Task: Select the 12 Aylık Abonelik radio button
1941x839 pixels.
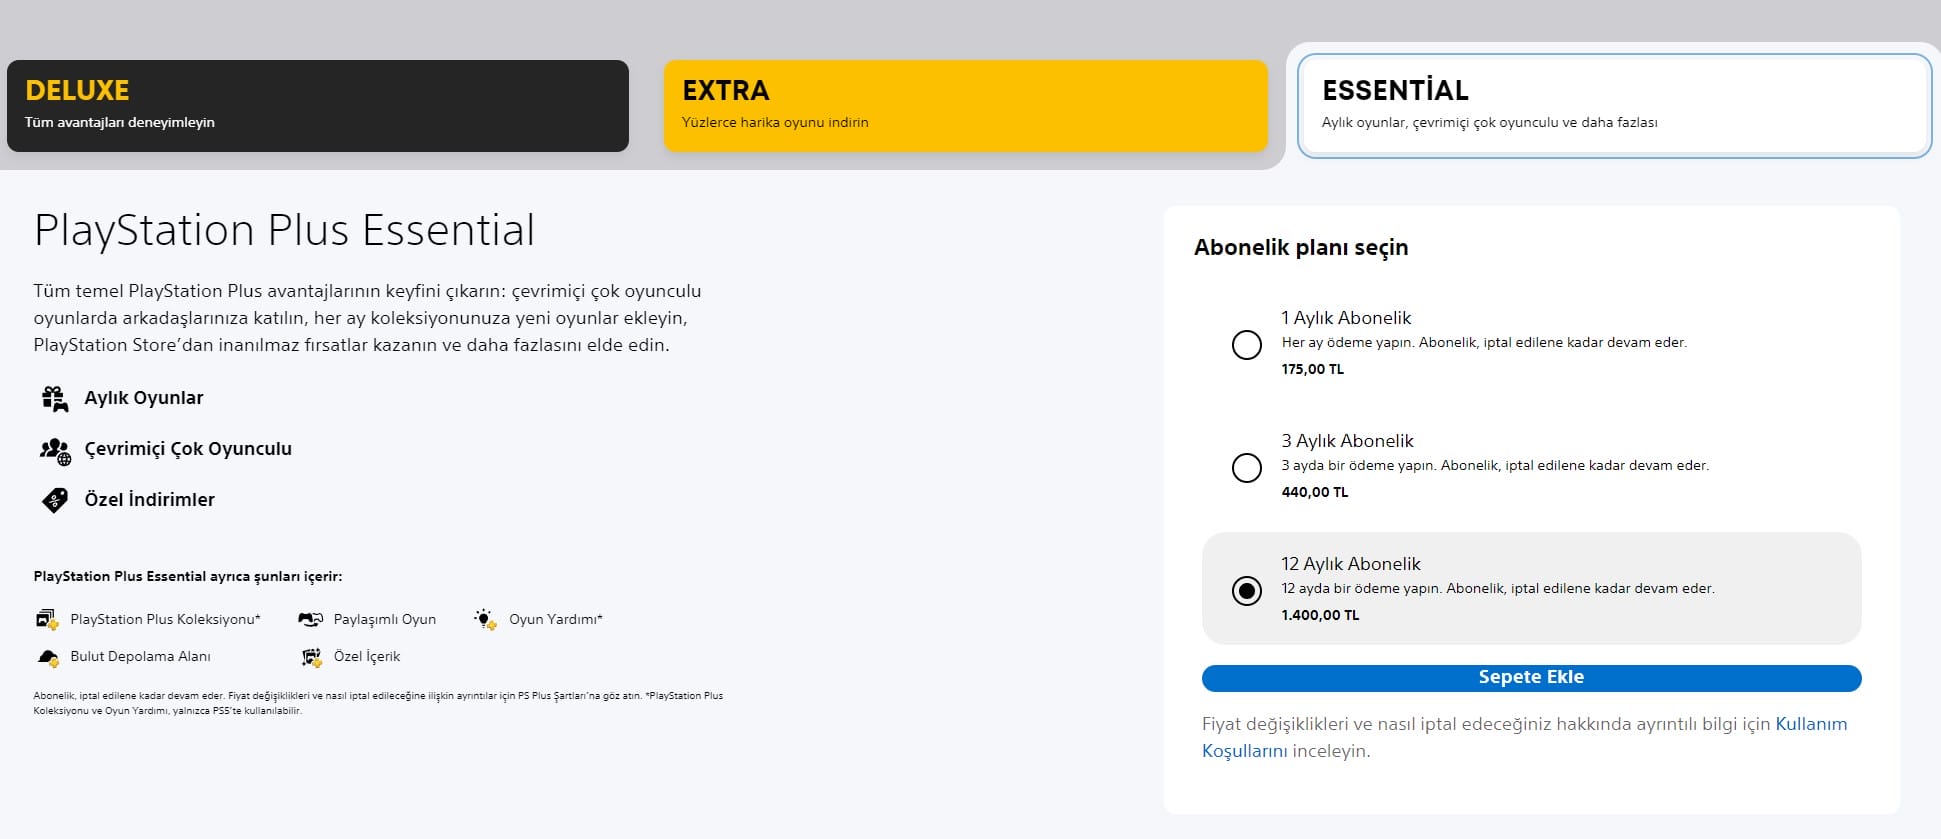Action: pos(1246,590)
